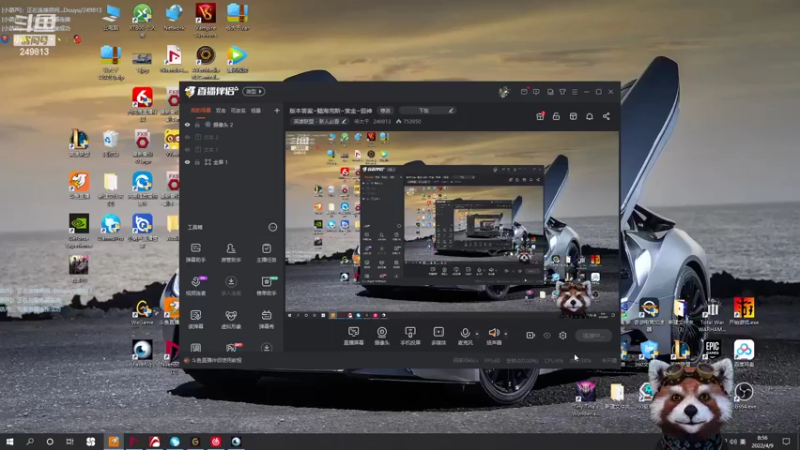
Task: Toggle the lock on 全屏 1 source
Action: click(x=197, y=162)
